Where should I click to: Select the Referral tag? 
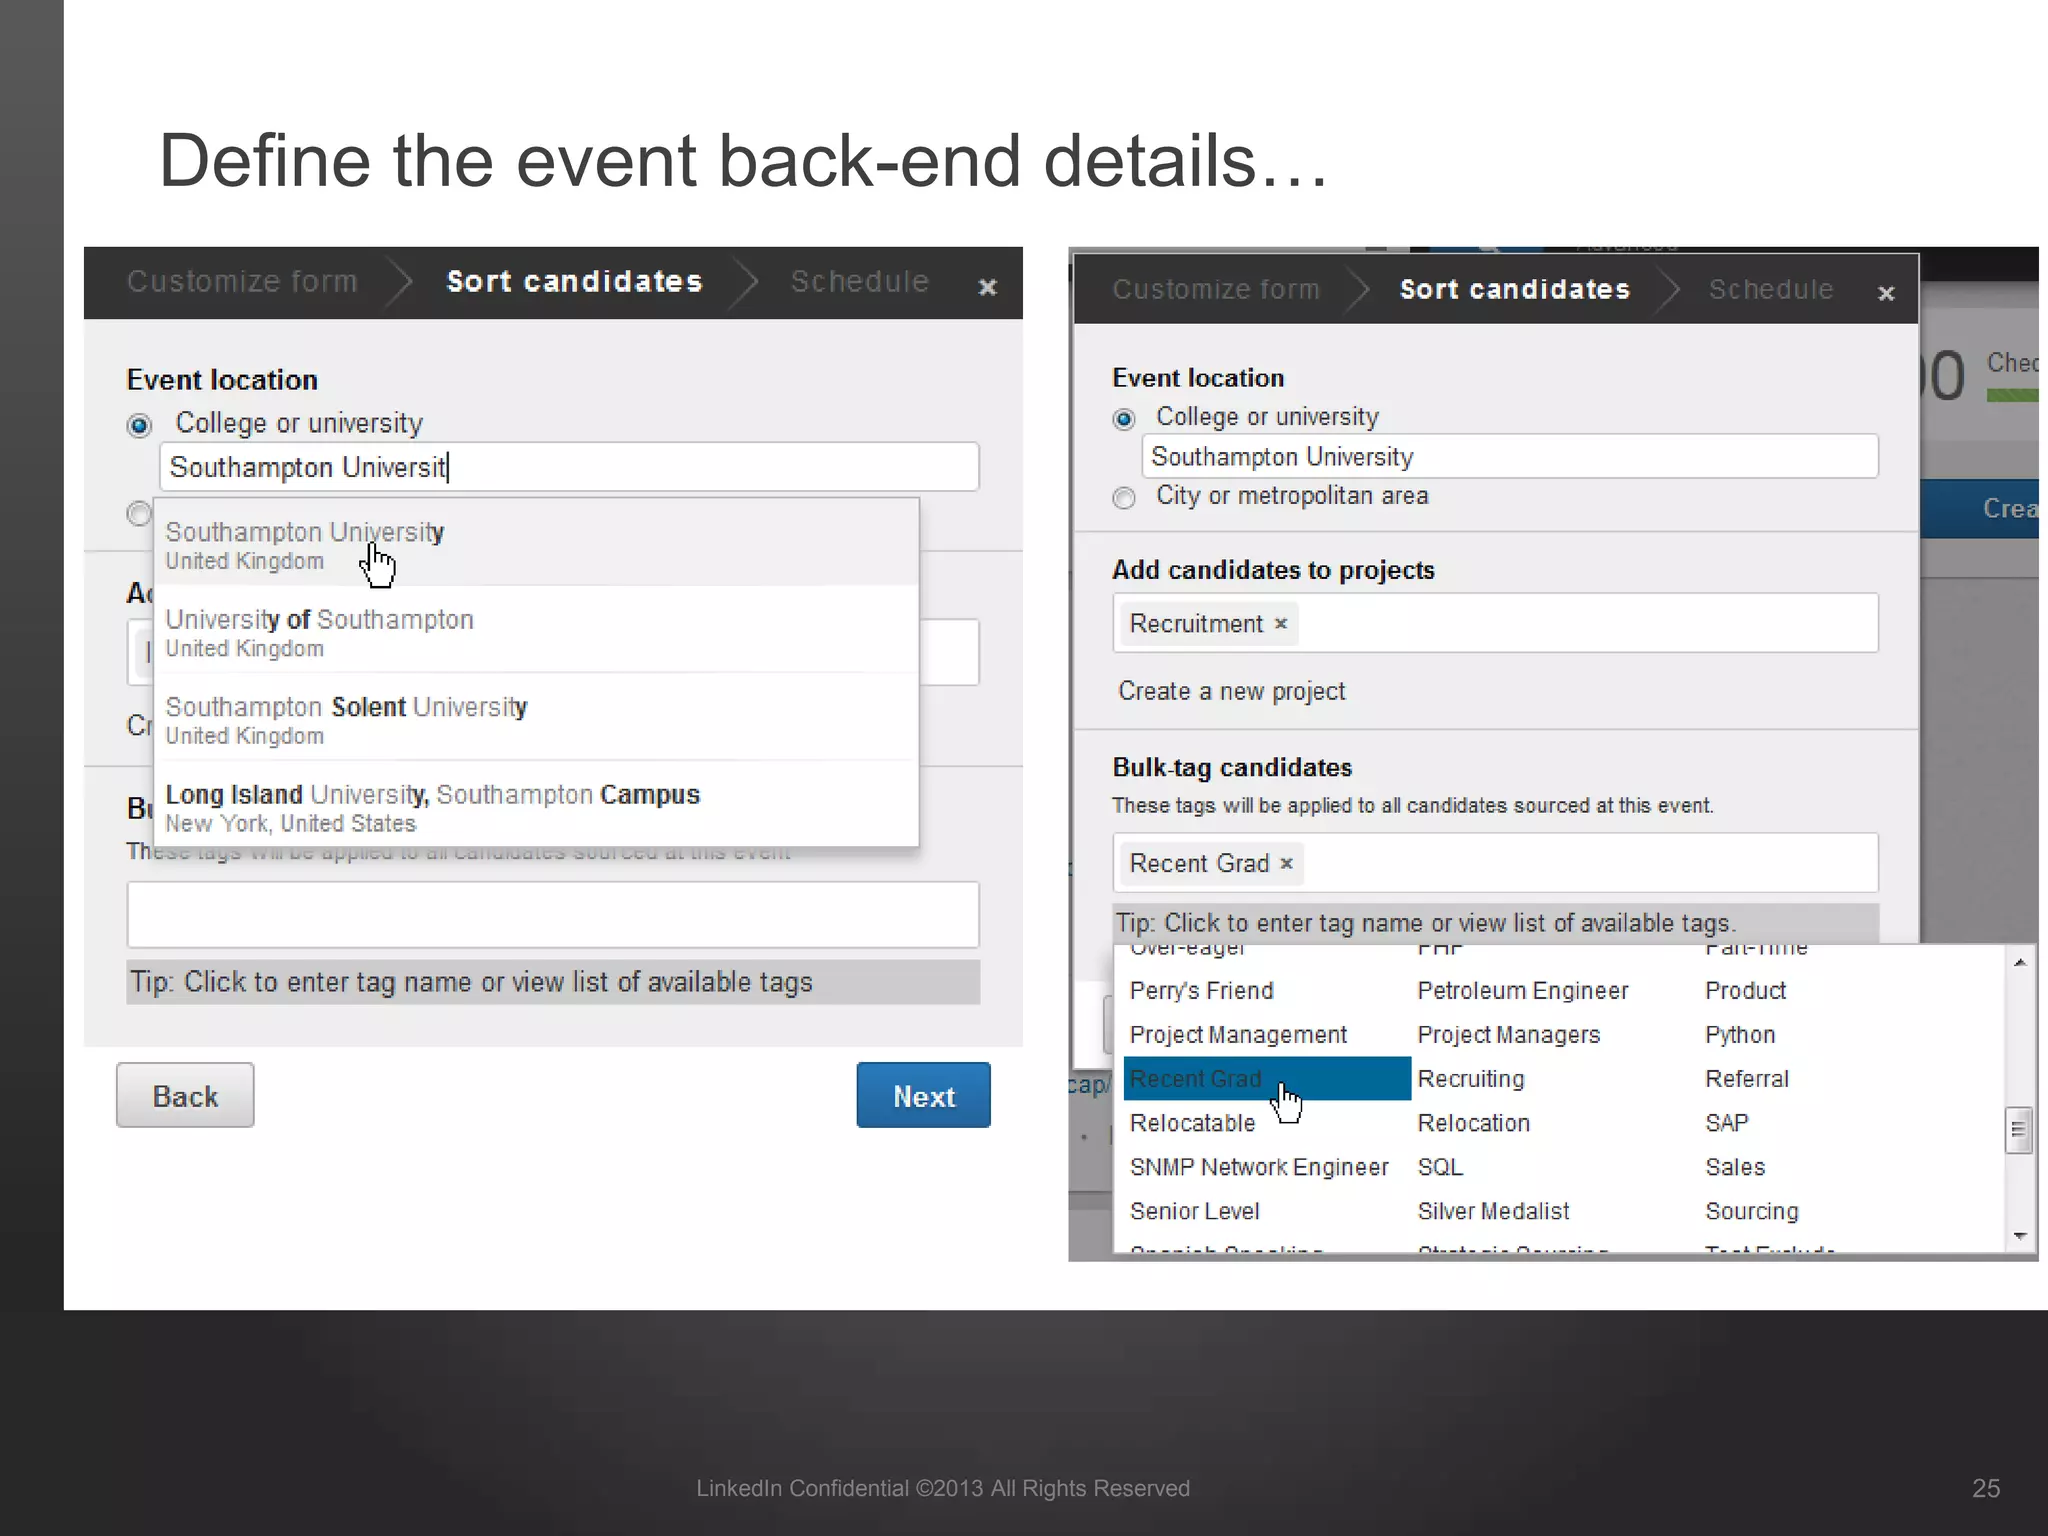tap(1747, 1079)
